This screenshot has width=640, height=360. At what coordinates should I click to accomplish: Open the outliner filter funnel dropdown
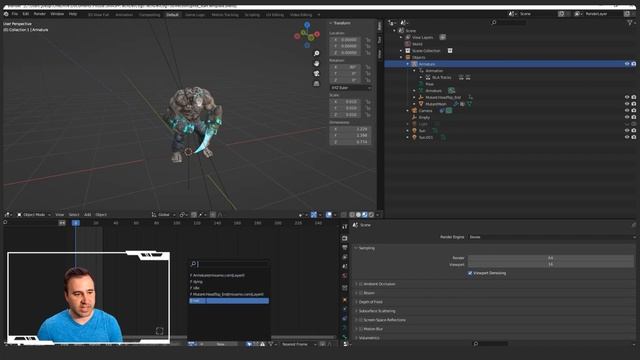click(x=631, y=23)
